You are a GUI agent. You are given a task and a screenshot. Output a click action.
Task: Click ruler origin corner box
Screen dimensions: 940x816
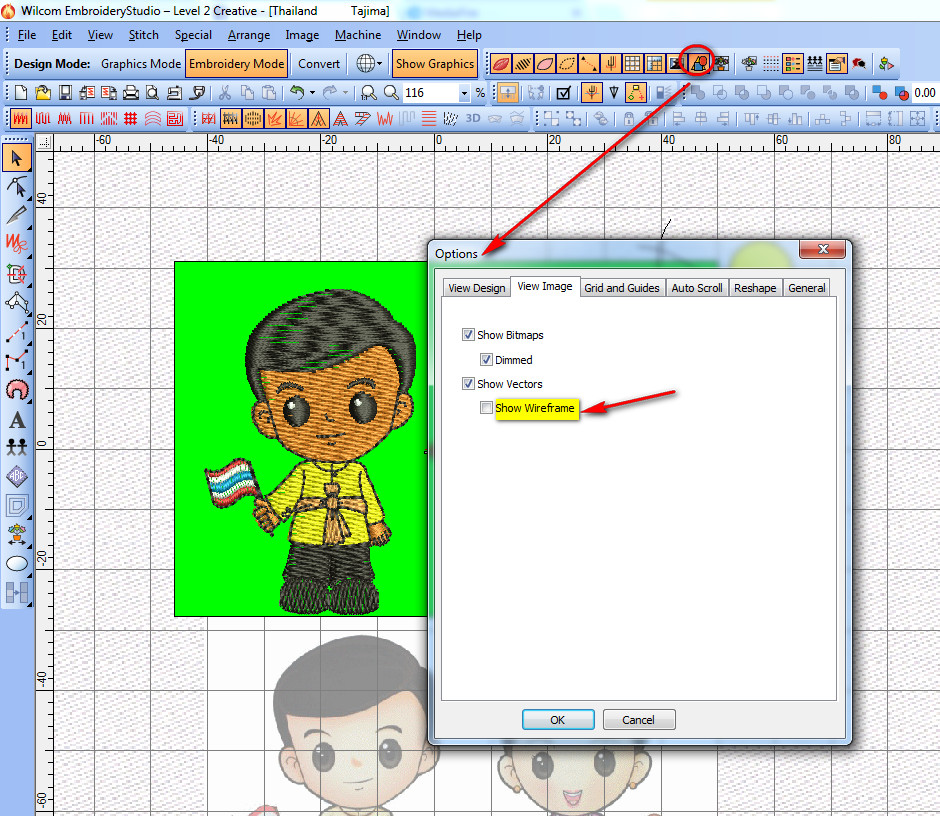[44, 143]
